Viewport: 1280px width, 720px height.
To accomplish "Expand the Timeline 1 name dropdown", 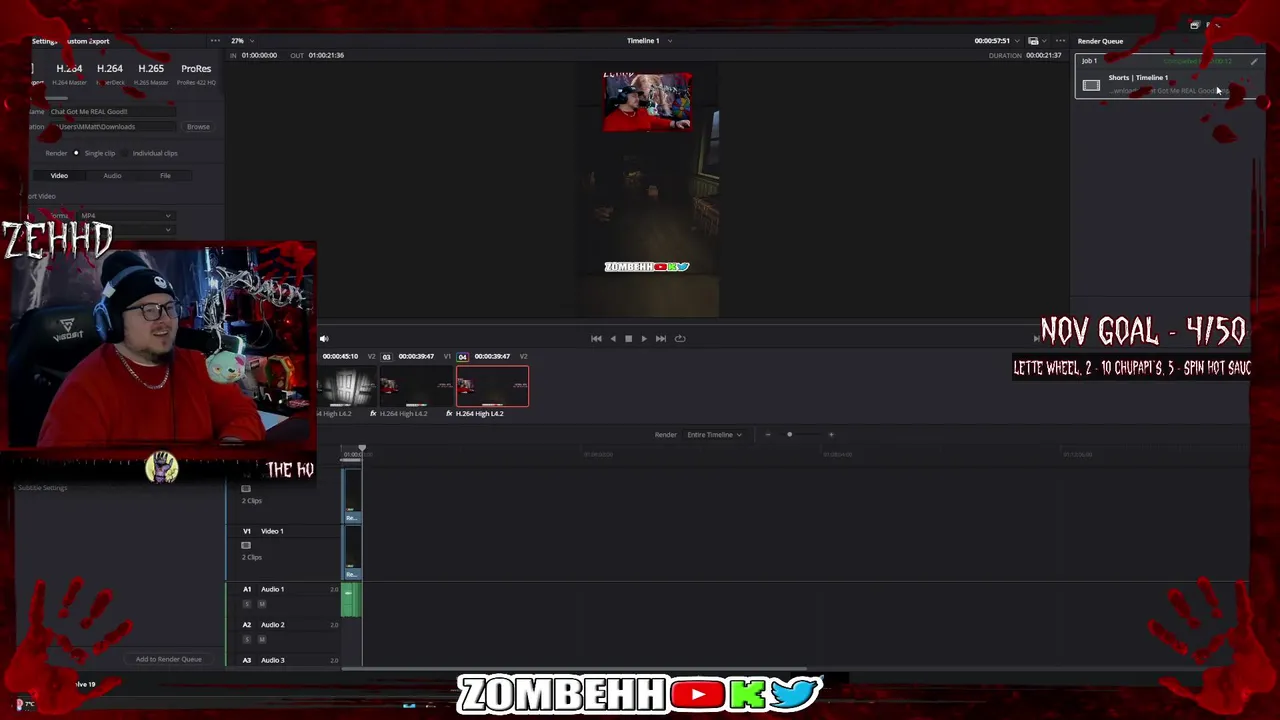I will pyautogui.click(x=649, y=41).
